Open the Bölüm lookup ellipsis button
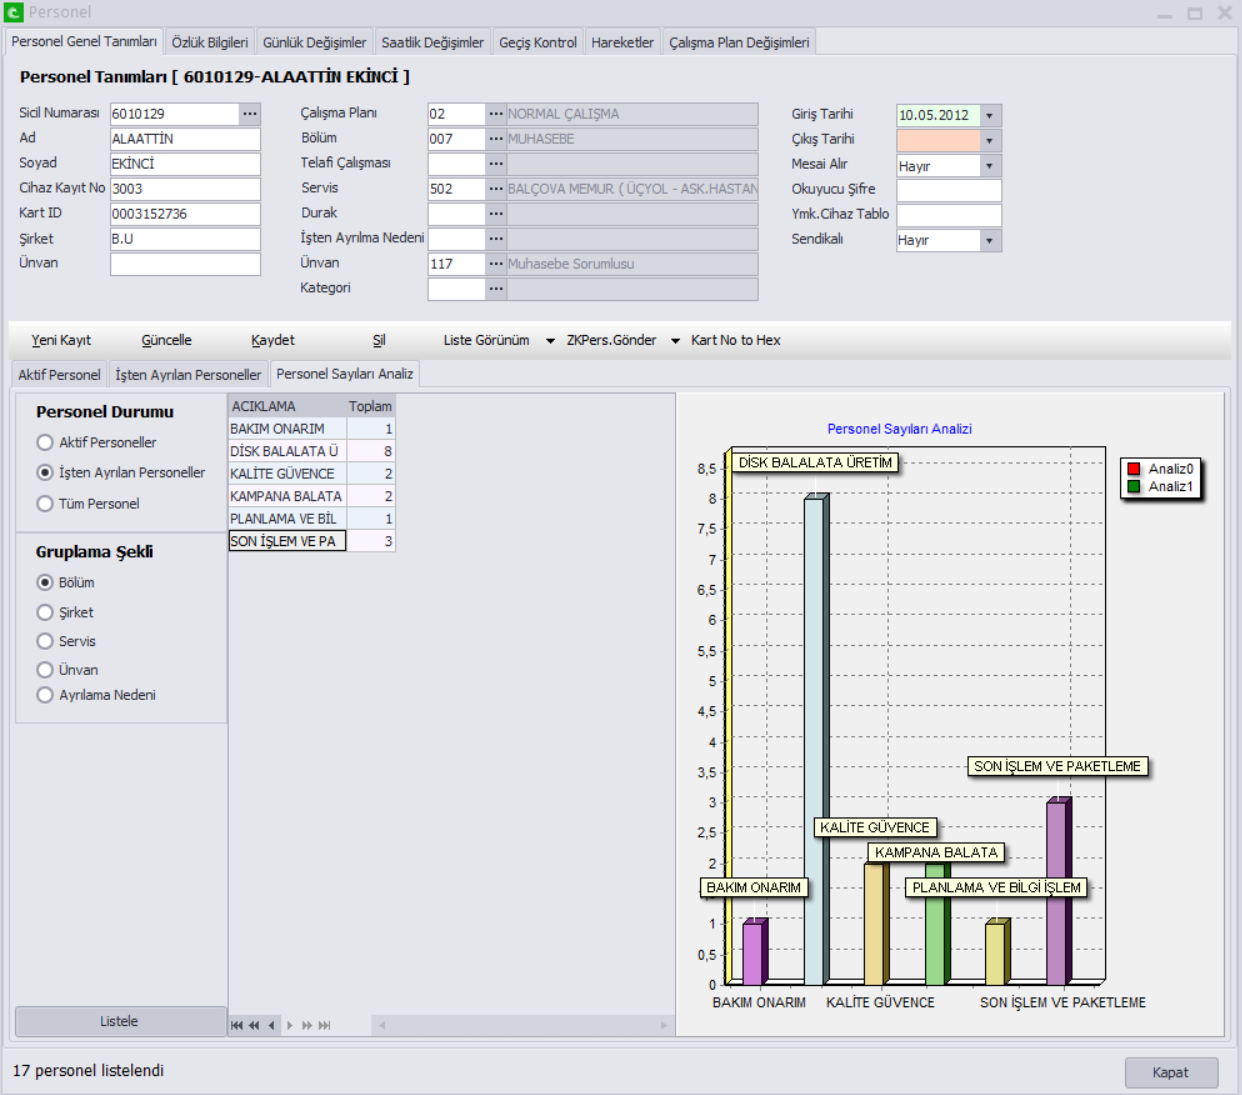This screenshot has height=1095, width=1242. [x=496, y=139]
